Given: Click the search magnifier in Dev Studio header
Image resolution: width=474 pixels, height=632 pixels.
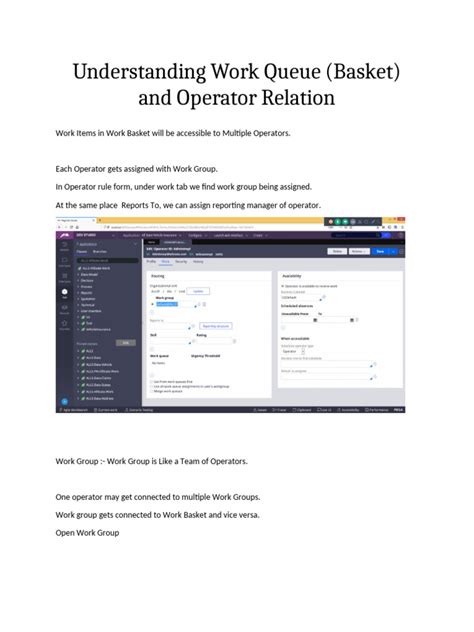Looking at the screenshot, I should click(378, 235).
